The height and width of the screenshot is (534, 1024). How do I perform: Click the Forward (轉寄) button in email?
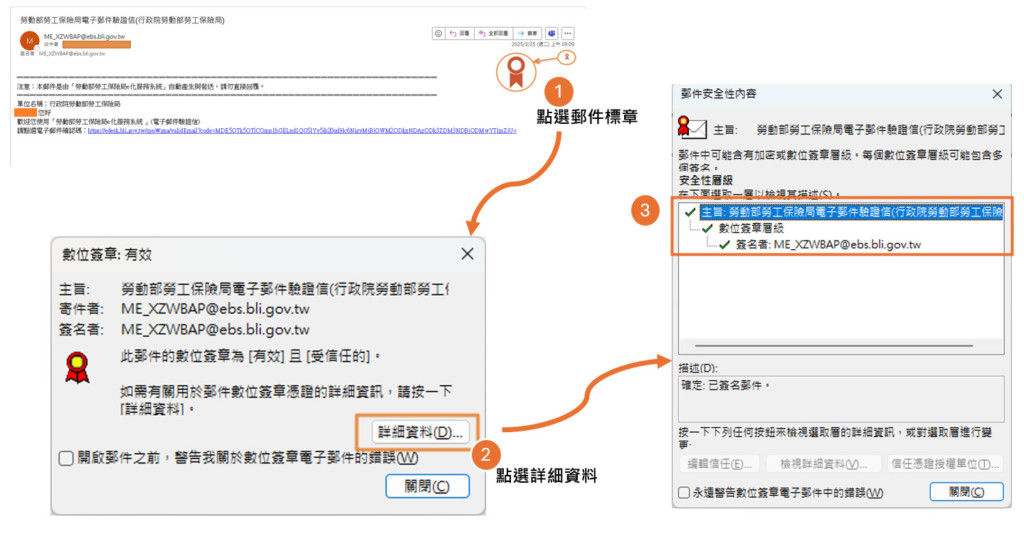[527, 33]
